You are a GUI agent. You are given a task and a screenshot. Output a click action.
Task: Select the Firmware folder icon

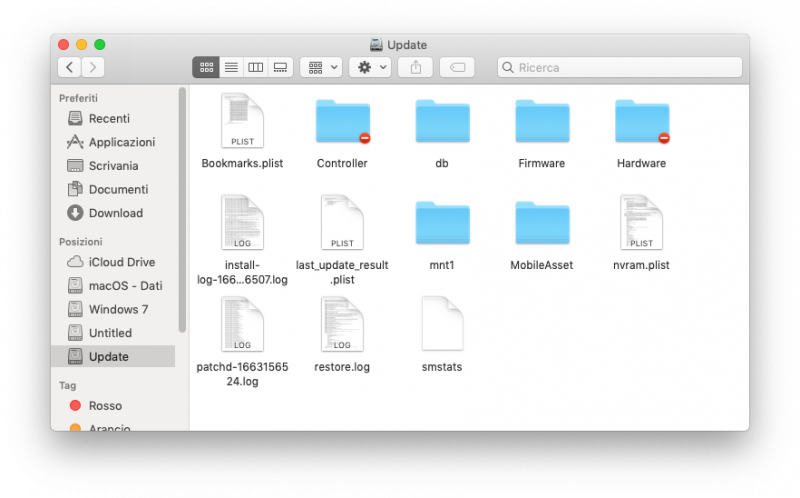[x=542, y=121]
